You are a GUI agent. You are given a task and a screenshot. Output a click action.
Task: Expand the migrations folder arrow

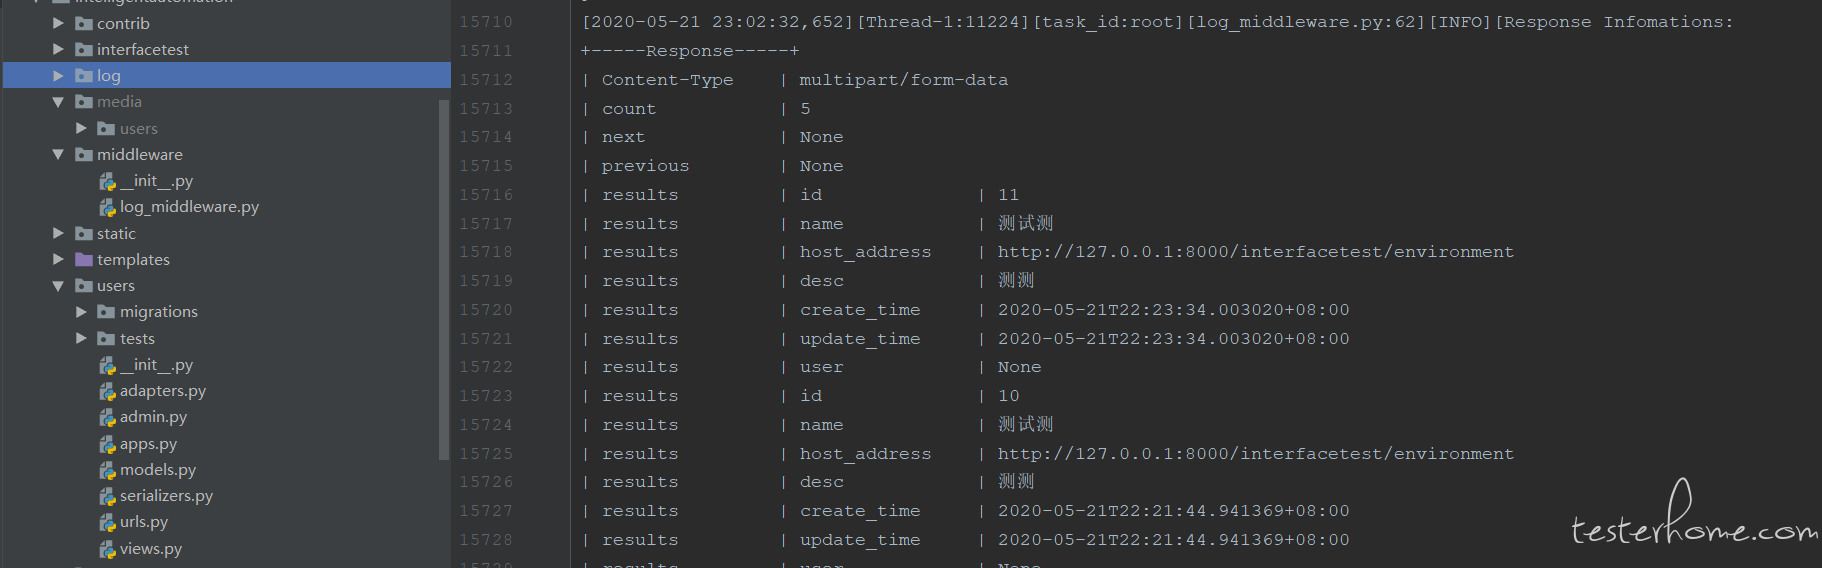(81, 312)
